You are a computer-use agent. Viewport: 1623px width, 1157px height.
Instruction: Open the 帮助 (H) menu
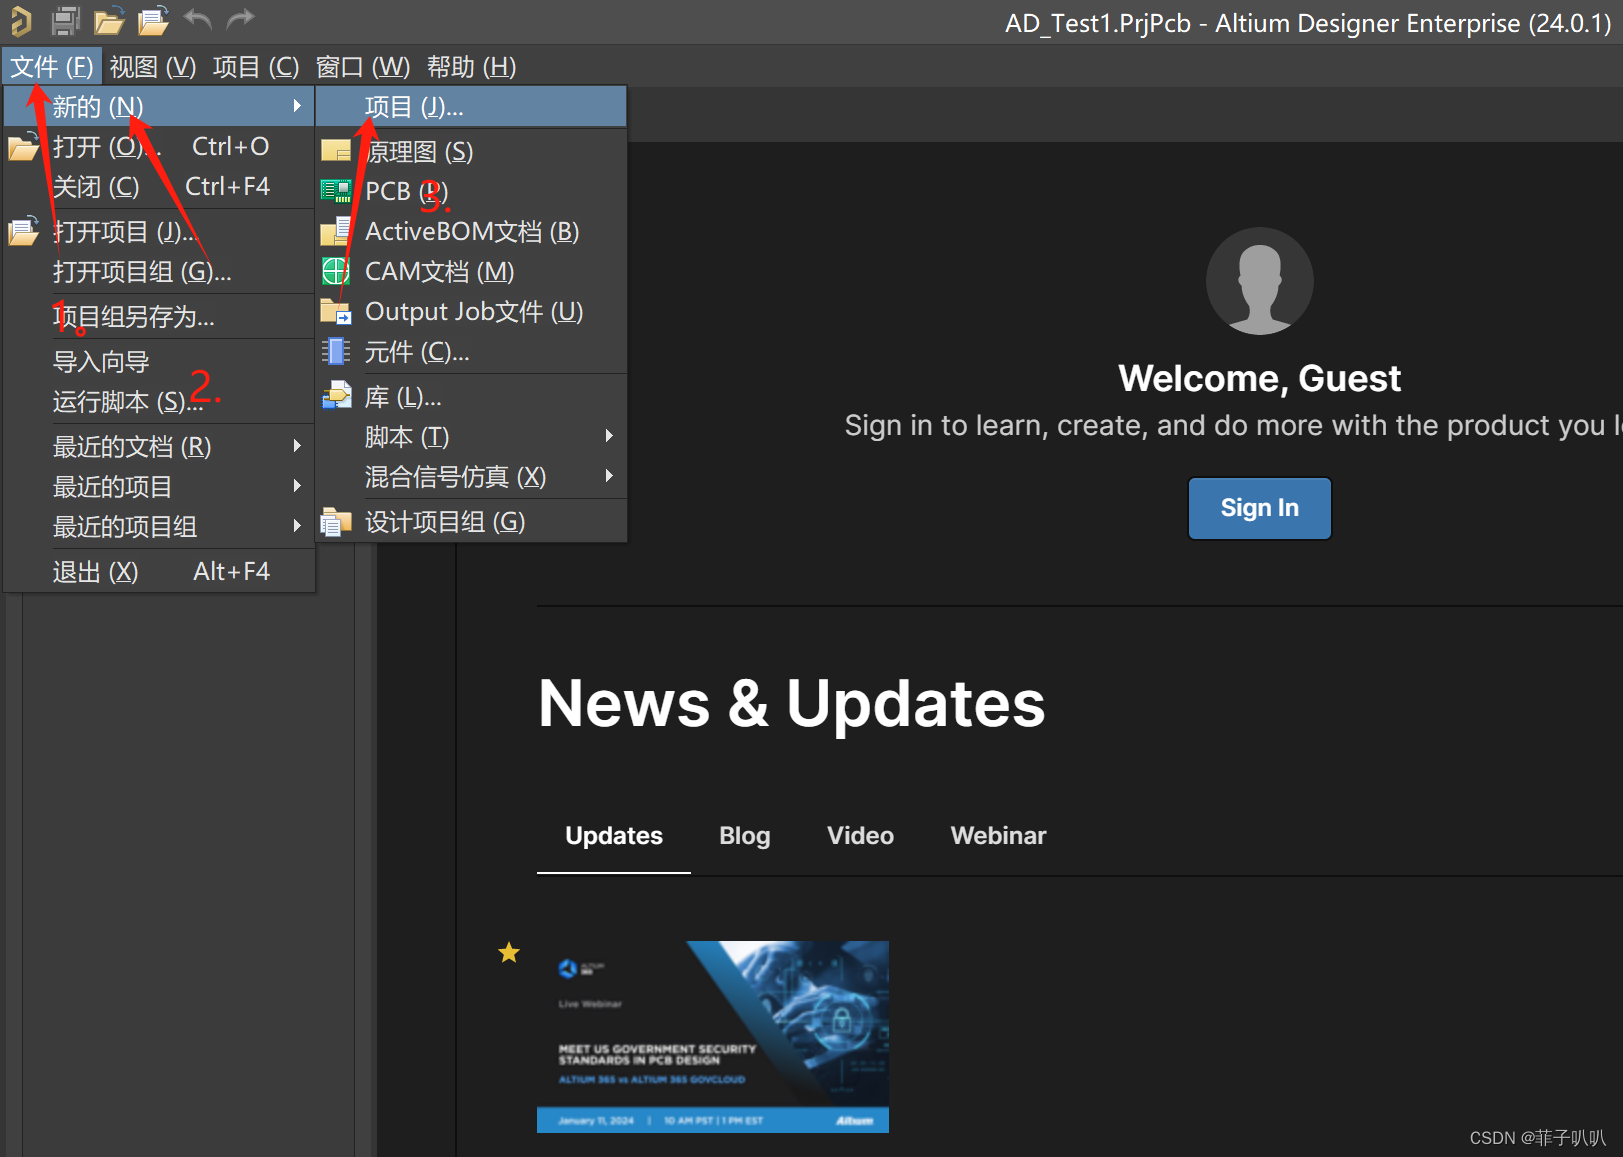point(472,67)
